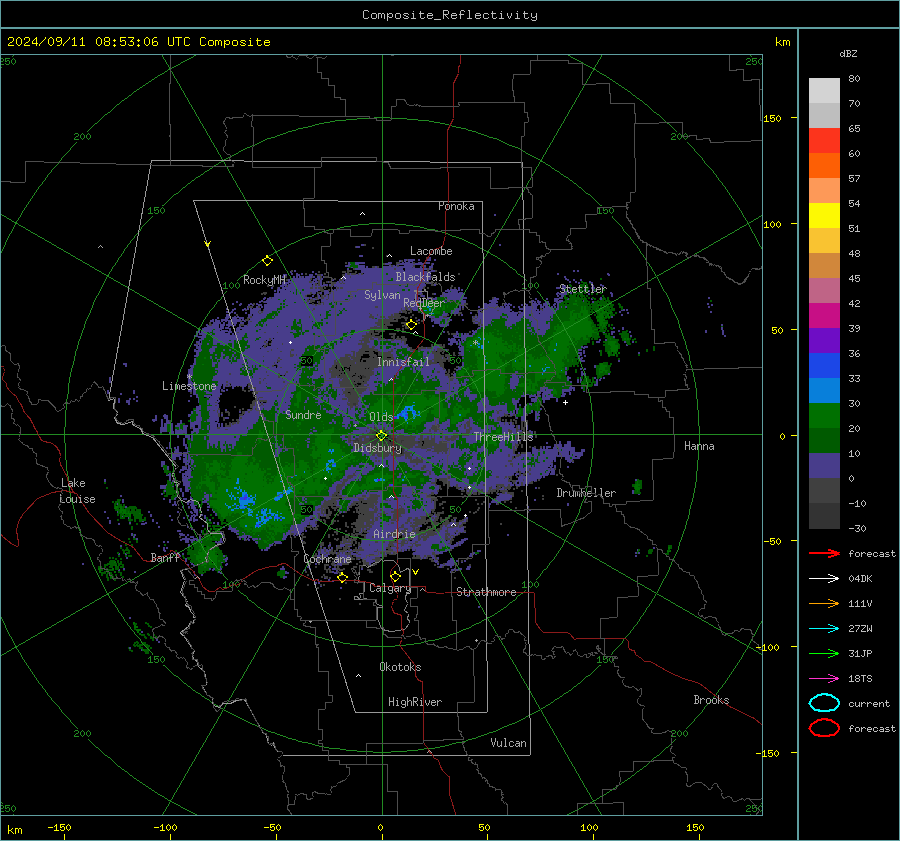Select the orange 111V arrow legend entry
The height and width of the screenshot is (841, 900).
(824, 603)
